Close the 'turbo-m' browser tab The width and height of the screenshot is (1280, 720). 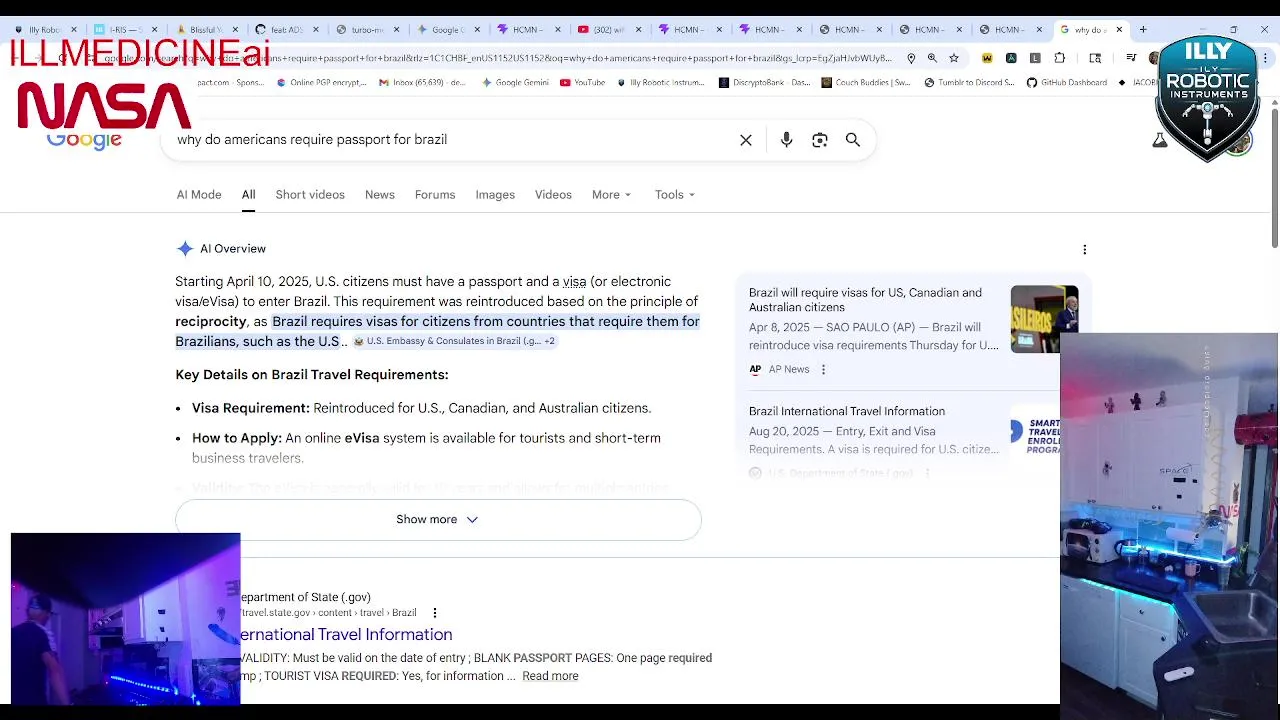[x=396, y=29]
